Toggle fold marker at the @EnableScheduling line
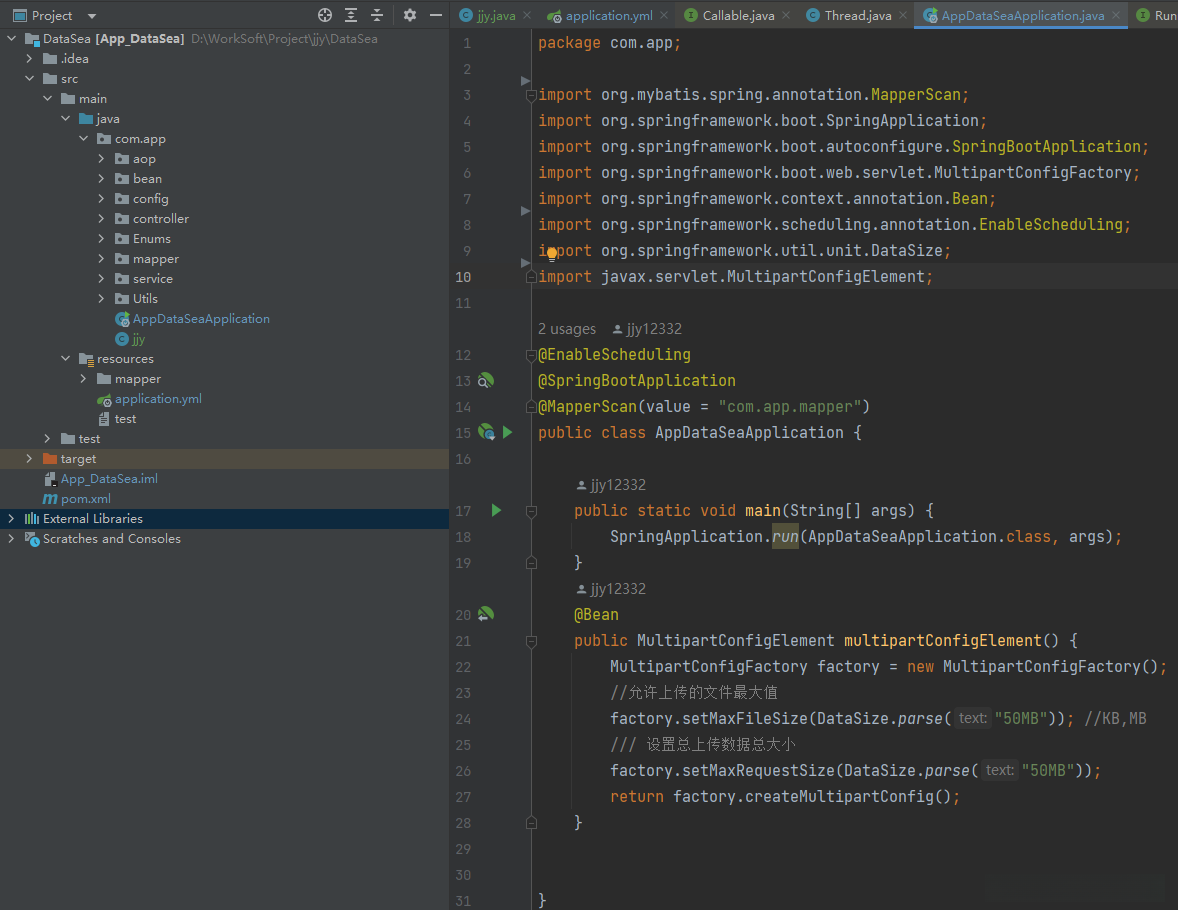Viewport: 1178px width, 910px height. pos(531,355)
